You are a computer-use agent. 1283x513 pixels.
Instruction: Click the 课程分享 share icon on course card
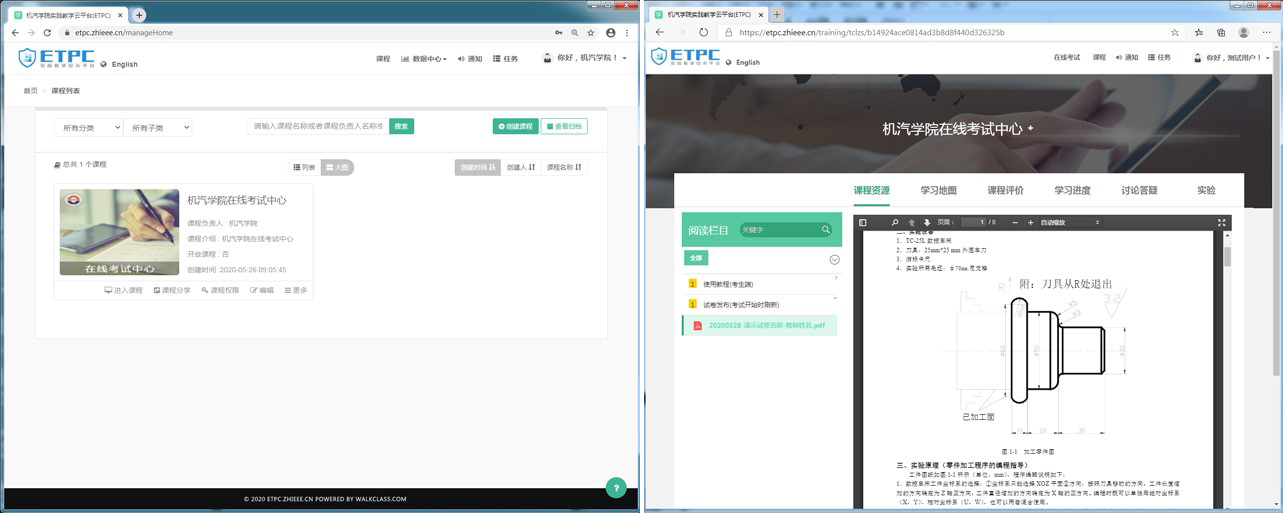(172, 290)
